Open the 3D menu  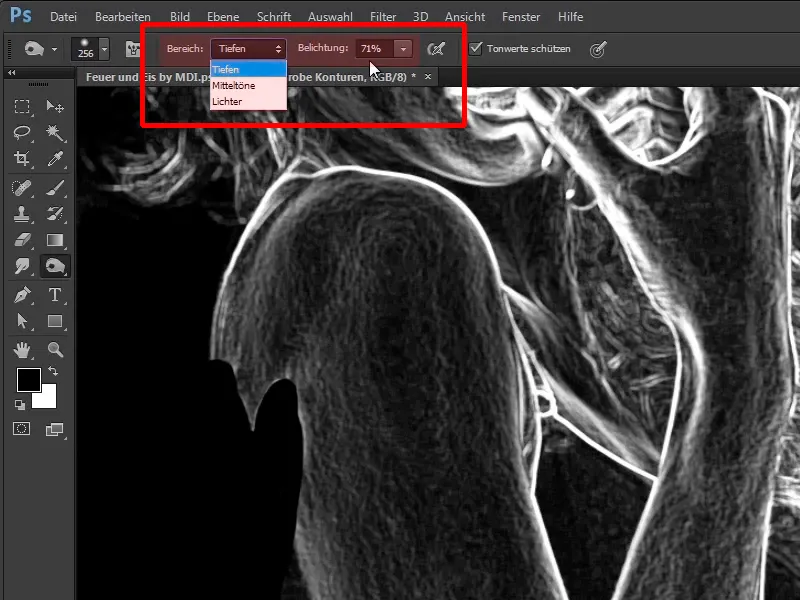tap(420, 17)
